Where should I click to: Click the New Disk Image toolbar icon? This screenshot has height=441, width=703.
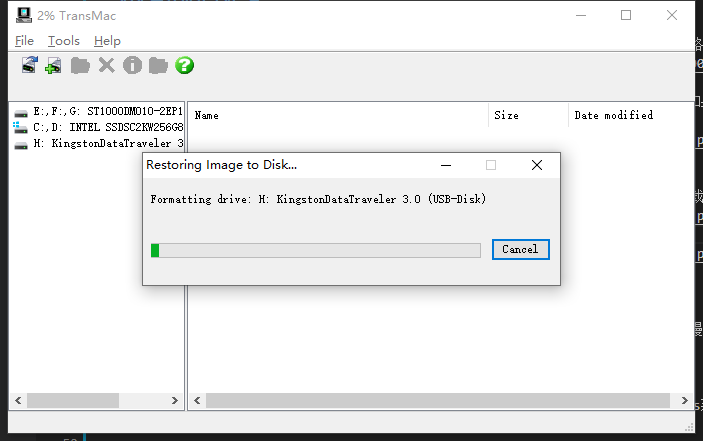pyautogui.click(x=54, y=66)
